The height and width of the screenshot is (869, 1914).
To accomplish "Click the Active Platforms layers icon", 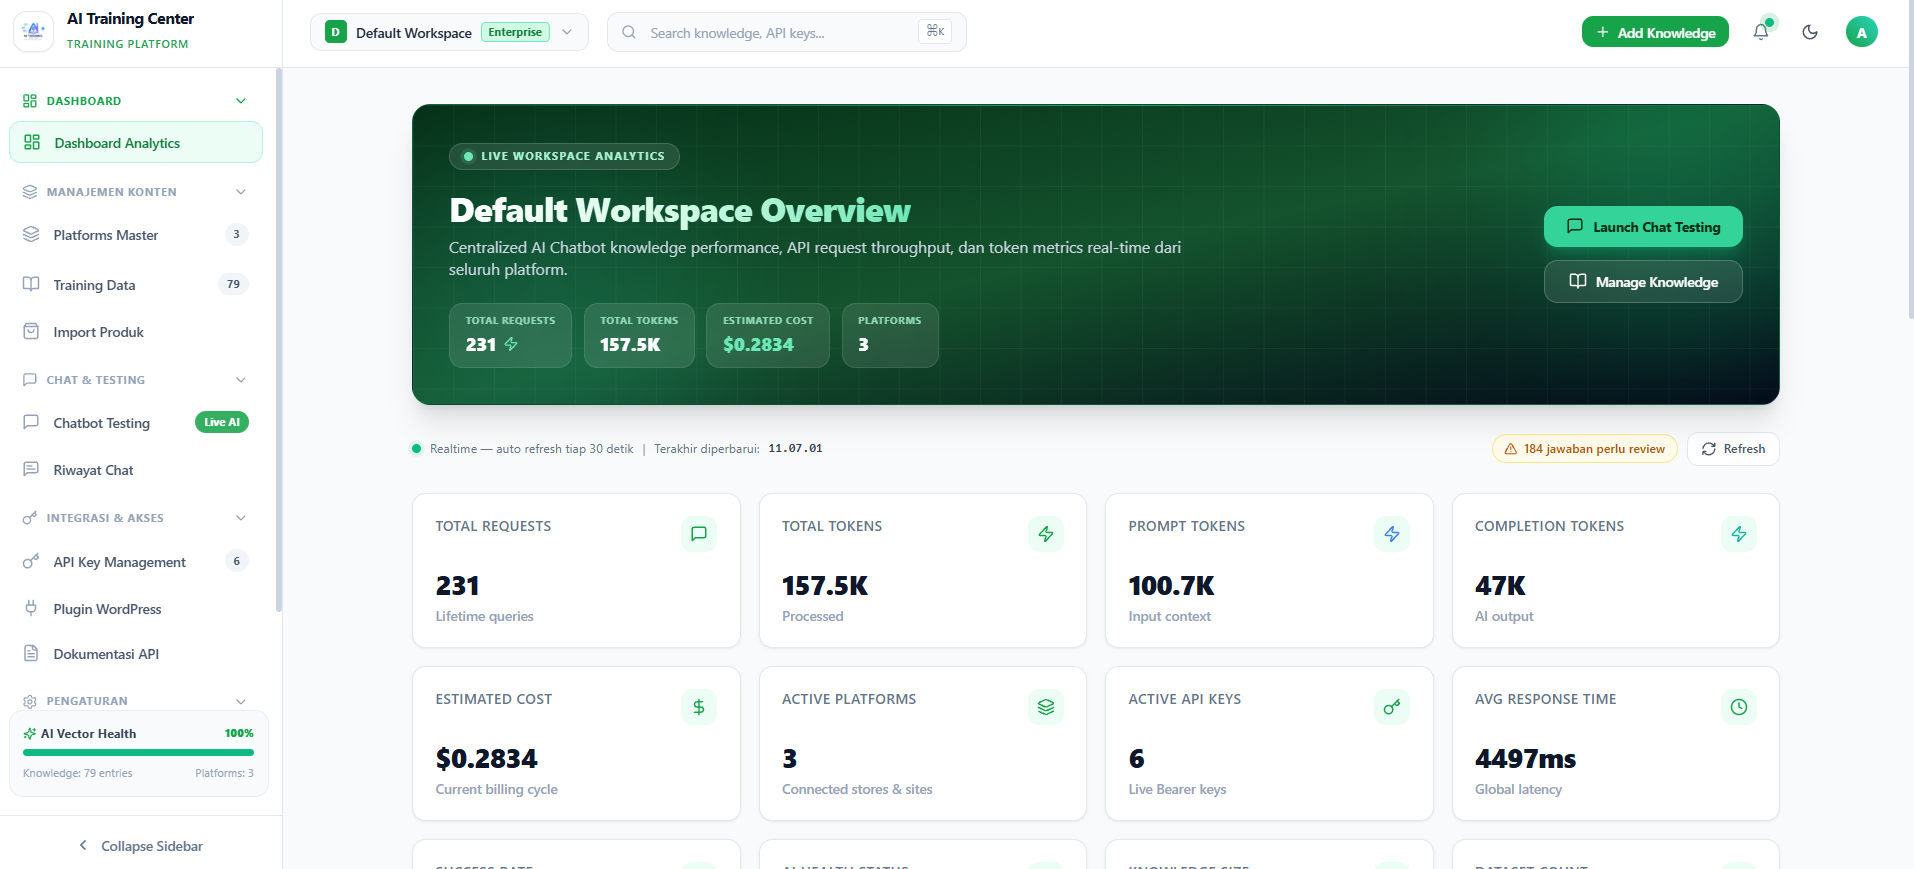I will point(1046,707).
